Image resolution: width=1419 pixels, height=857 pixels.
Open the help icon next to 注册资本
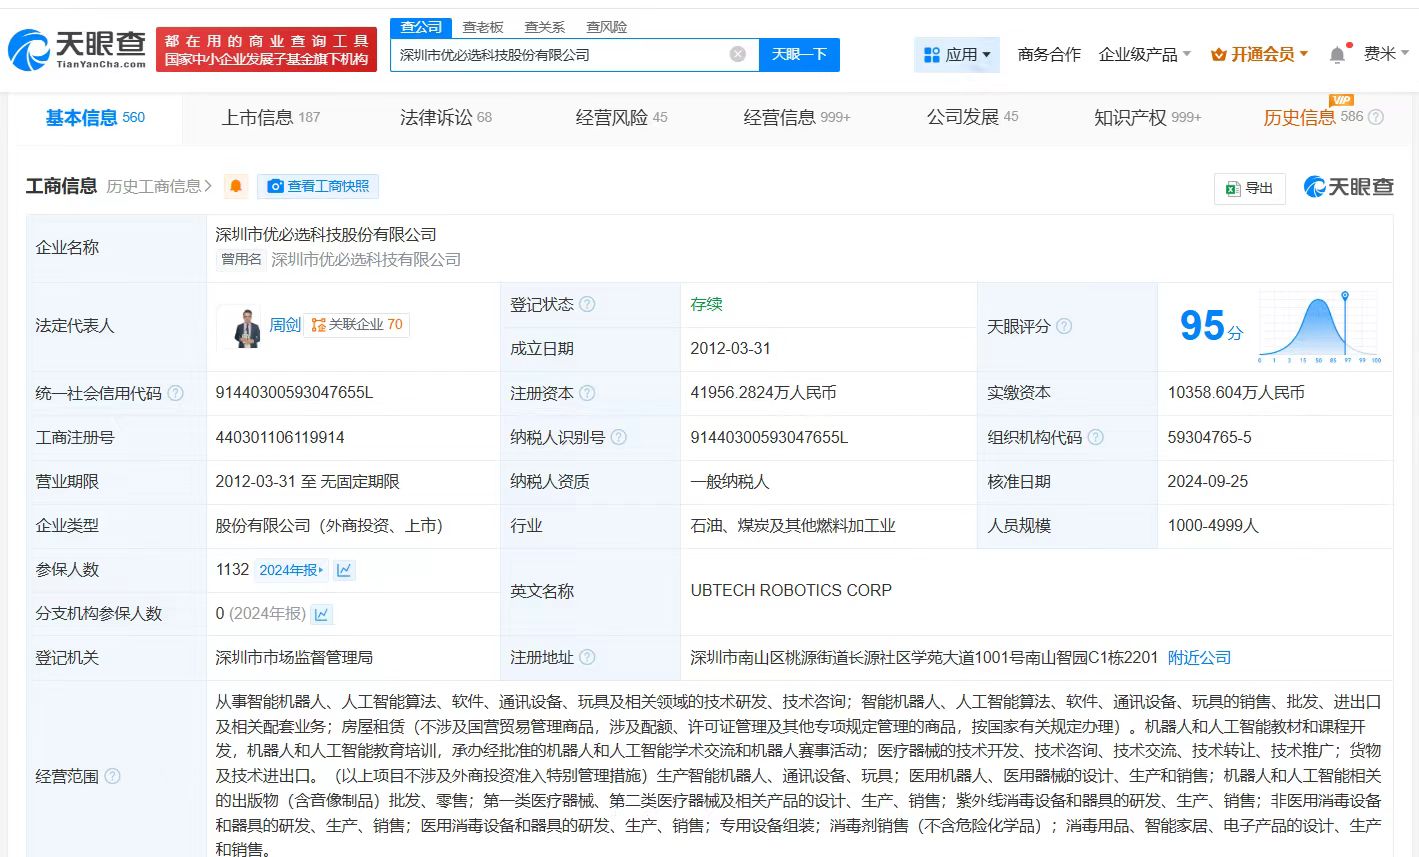(587, 393)
